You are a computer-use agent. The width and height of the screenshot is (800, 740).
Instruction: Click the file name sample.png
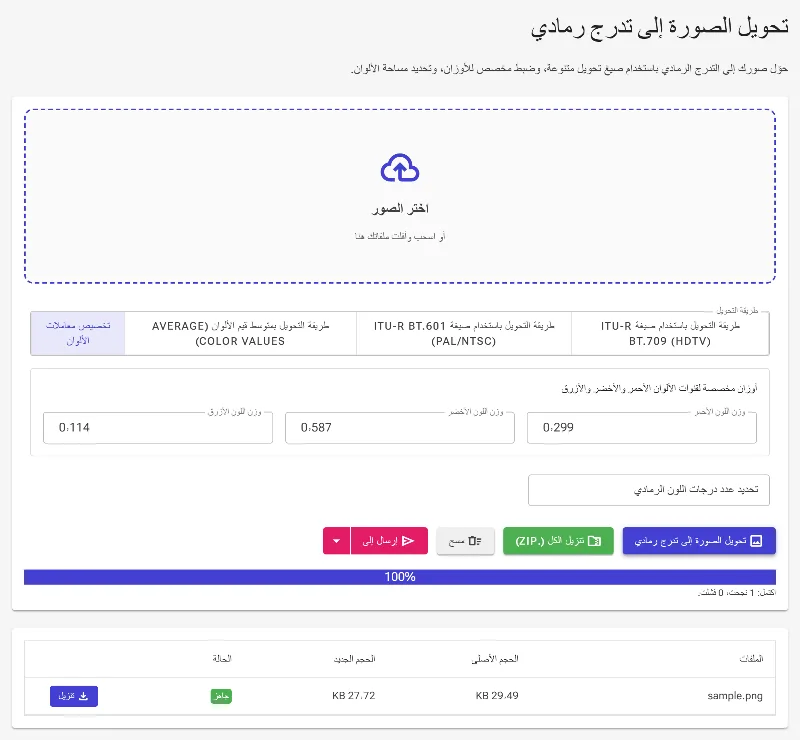pos(735,696)
